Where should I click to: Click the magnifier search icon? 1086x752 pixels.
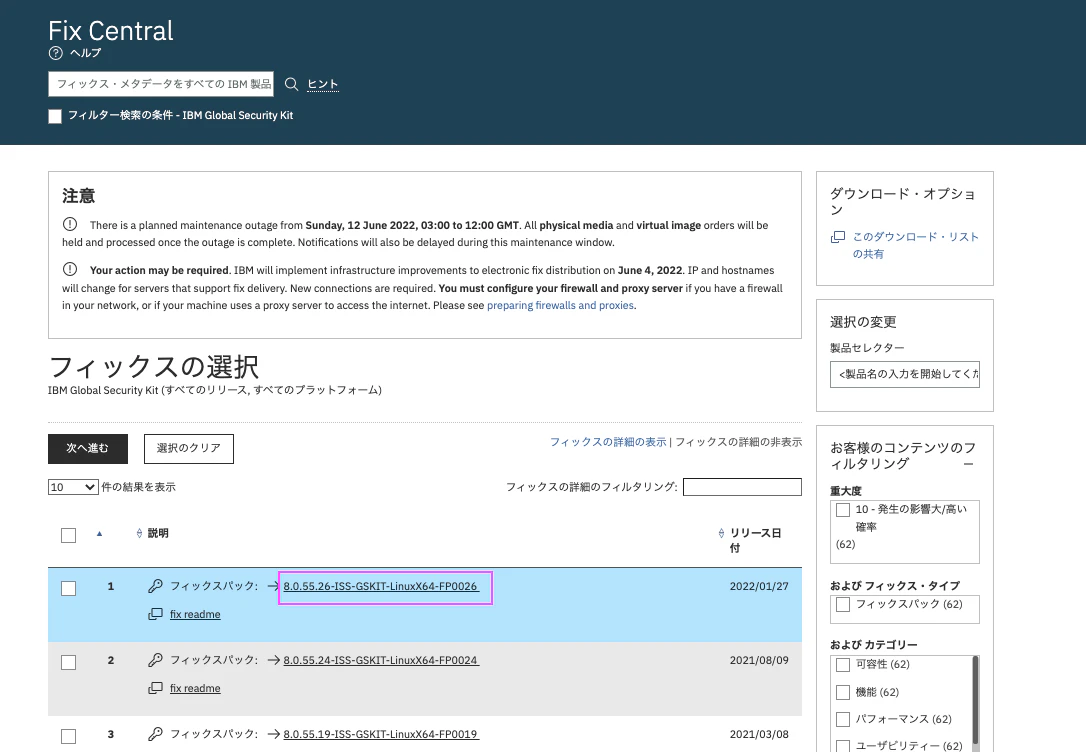[x=292, y=84]
